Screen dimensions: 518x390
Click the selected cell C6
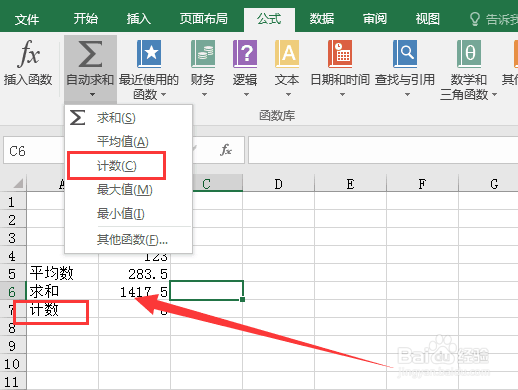tap(207, 291)
